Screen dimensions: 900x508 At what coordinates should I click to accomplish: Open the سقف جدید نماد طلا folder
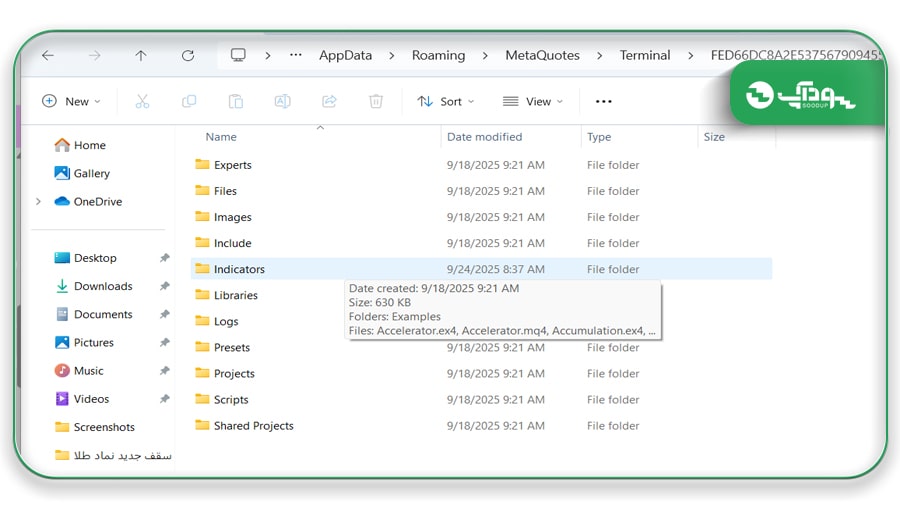pyautogui.click(x=113, y=455)
